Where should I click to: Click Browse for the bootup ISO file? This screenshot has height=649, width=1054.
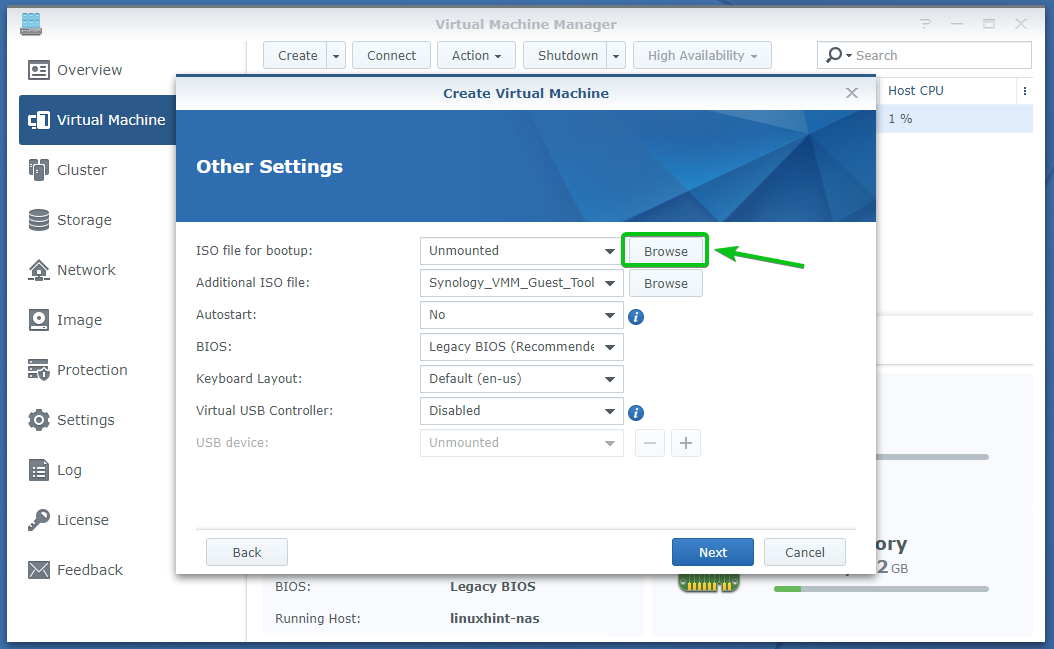click(x=665, y=251)
